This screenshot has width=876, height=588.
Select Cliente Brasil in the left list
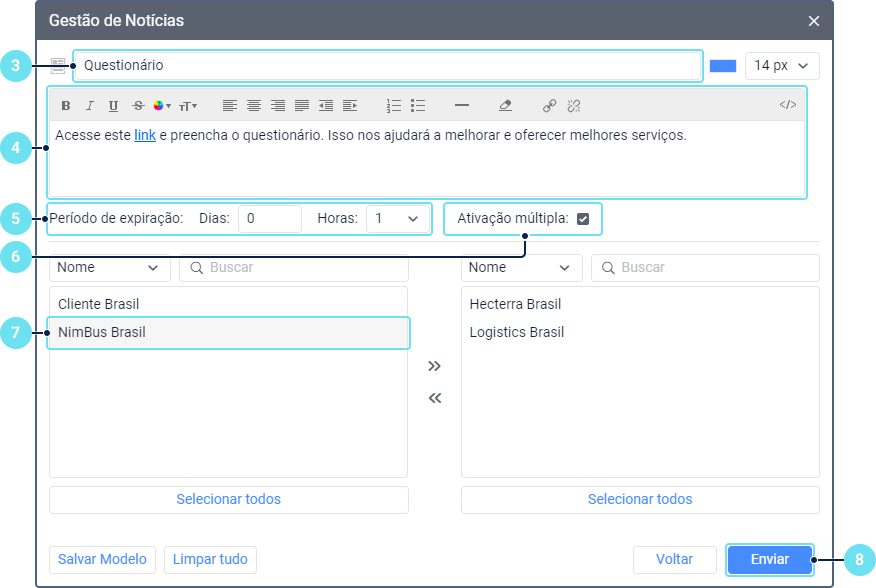[99, 304]
